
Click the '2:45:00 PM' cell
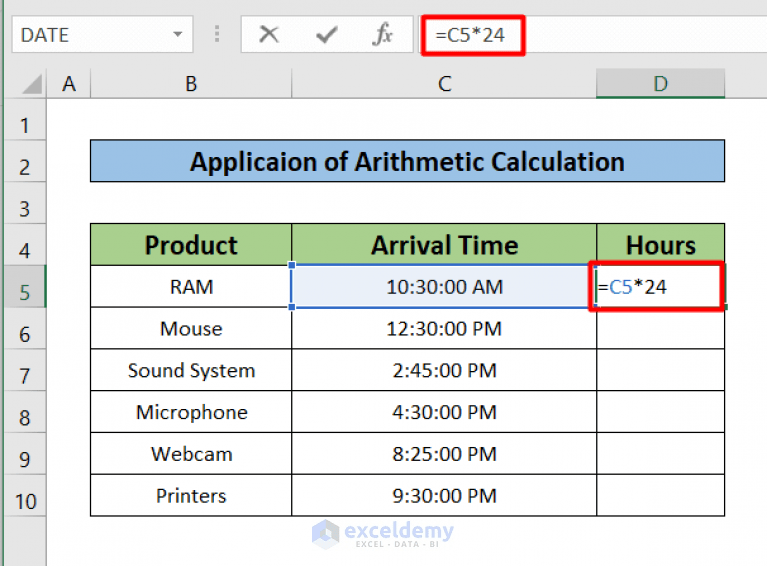(444, 370)
